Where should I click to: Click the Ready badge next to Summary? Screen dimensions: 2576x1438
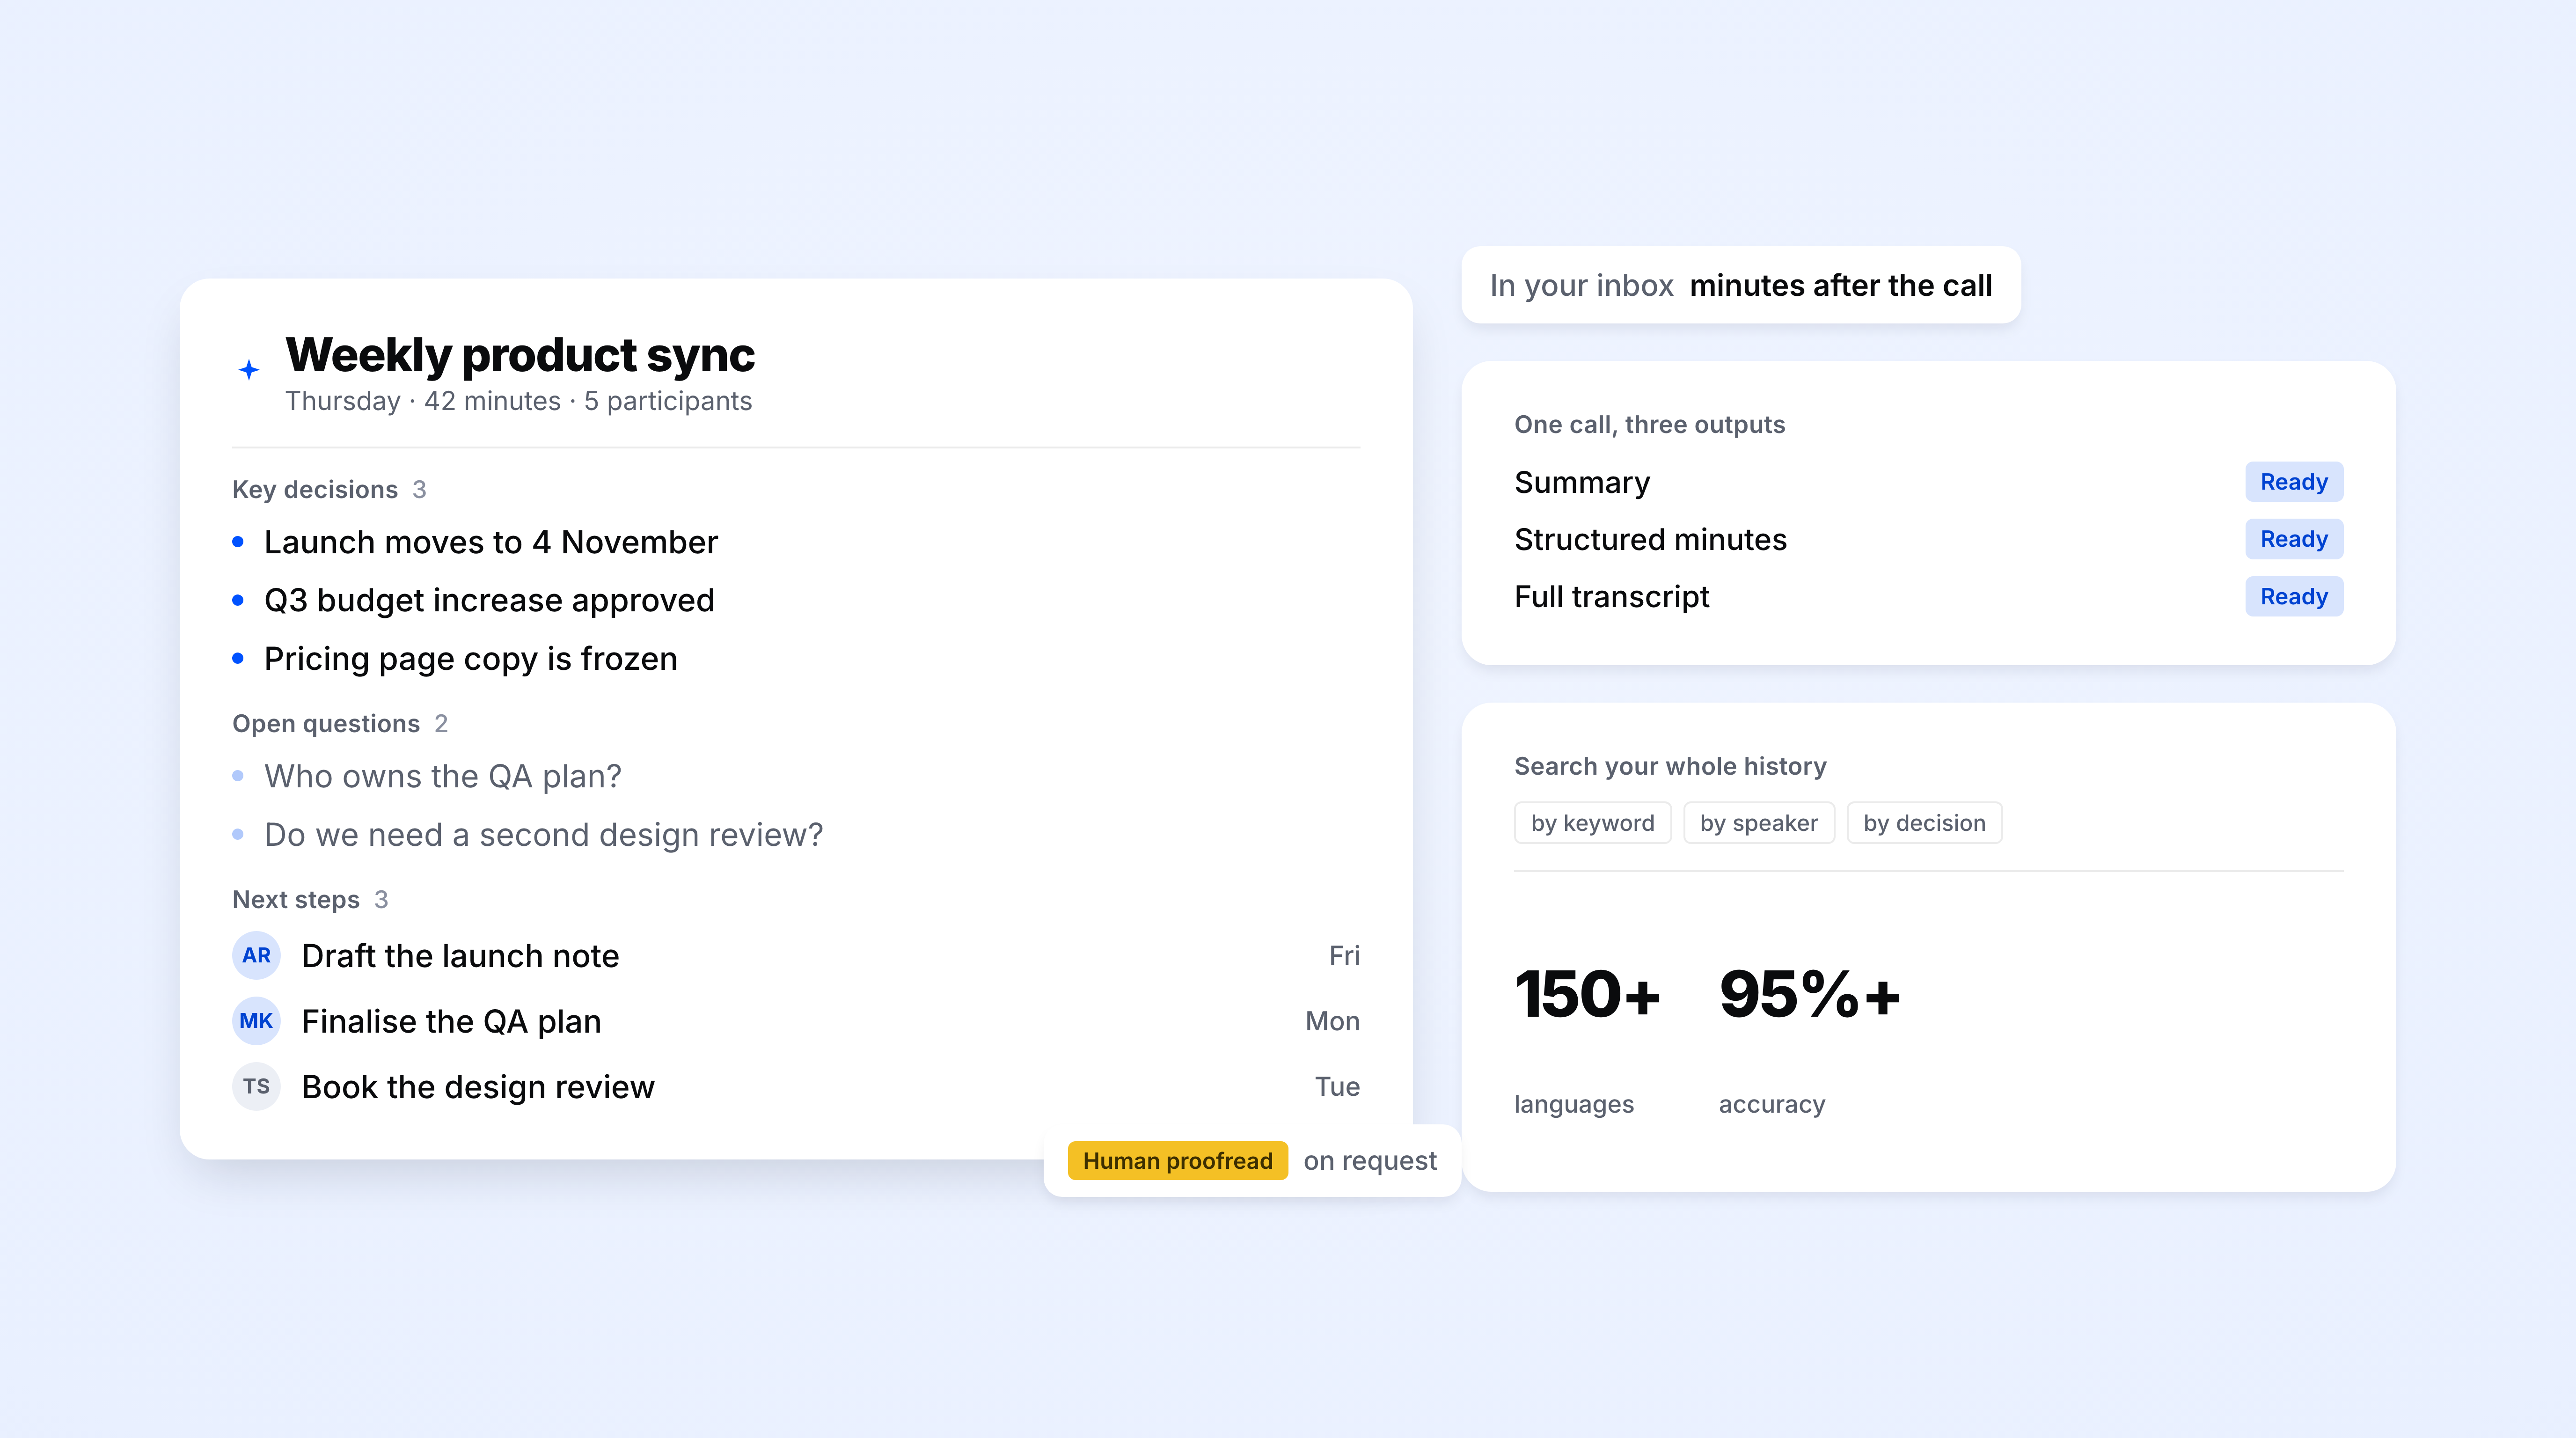2294,482
